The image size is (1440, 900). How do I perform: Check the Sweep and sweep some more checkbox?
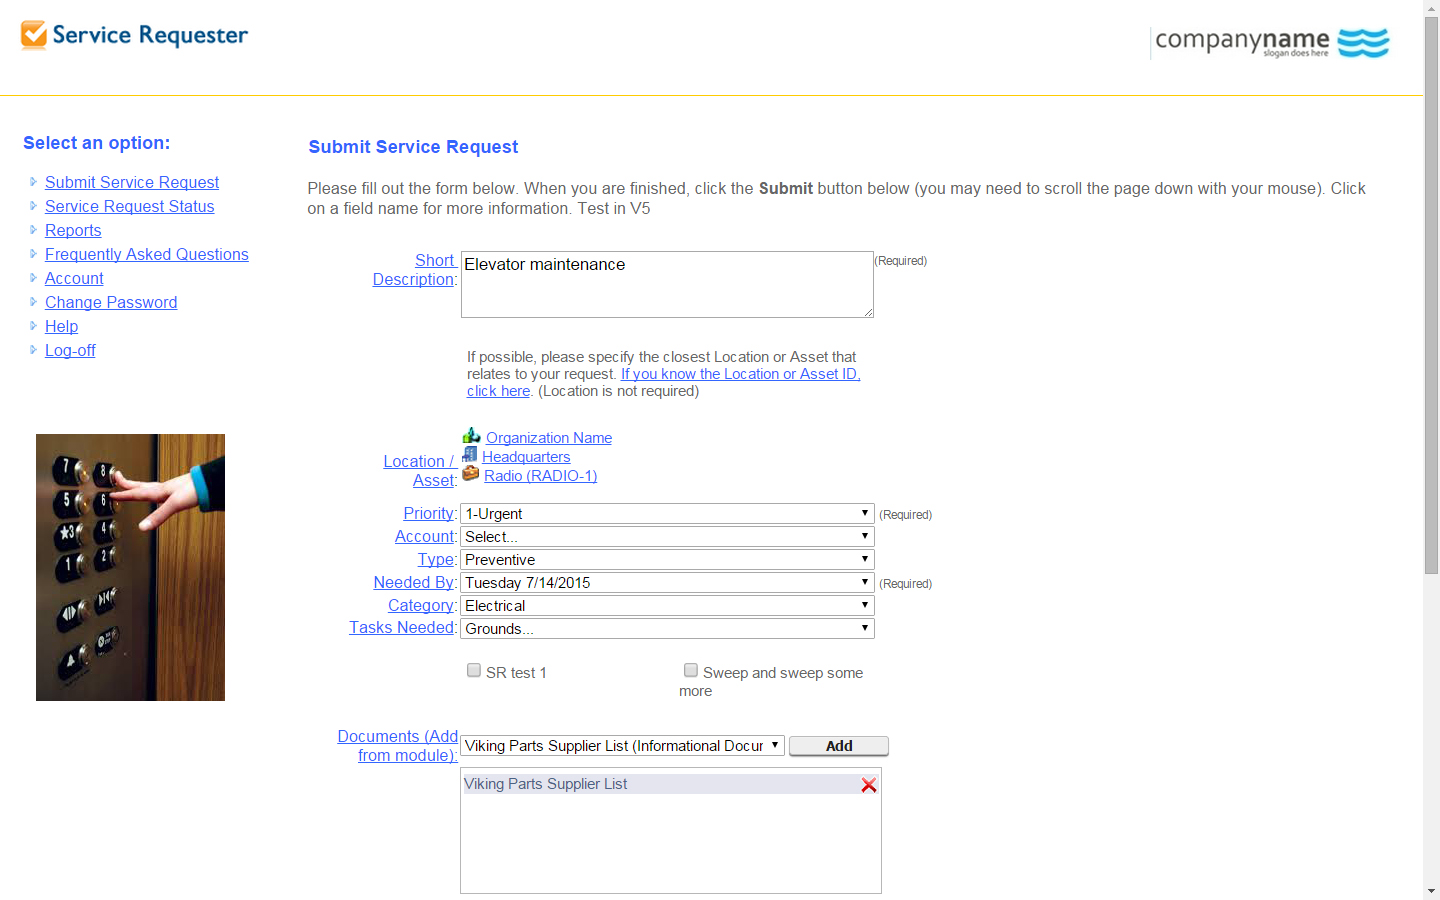coord(691,671)
